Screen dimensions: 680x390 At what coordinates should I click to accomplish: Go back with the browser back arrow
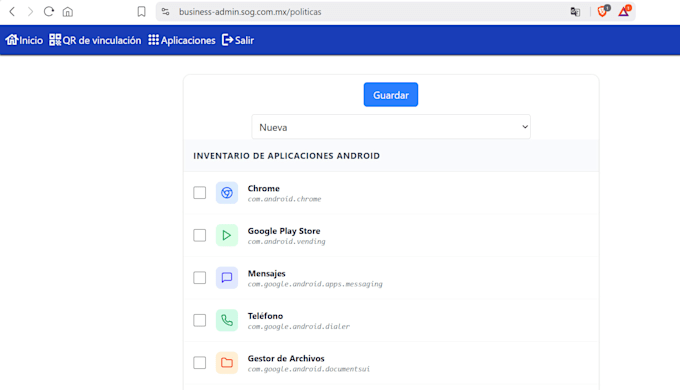12,12
